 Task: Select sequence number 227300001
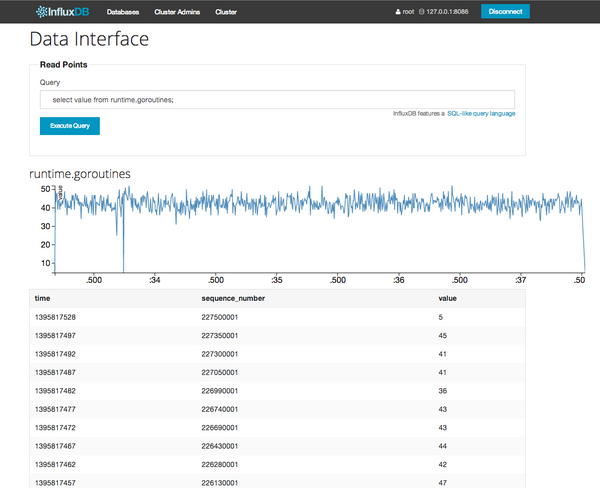click(x=220, y=354)
